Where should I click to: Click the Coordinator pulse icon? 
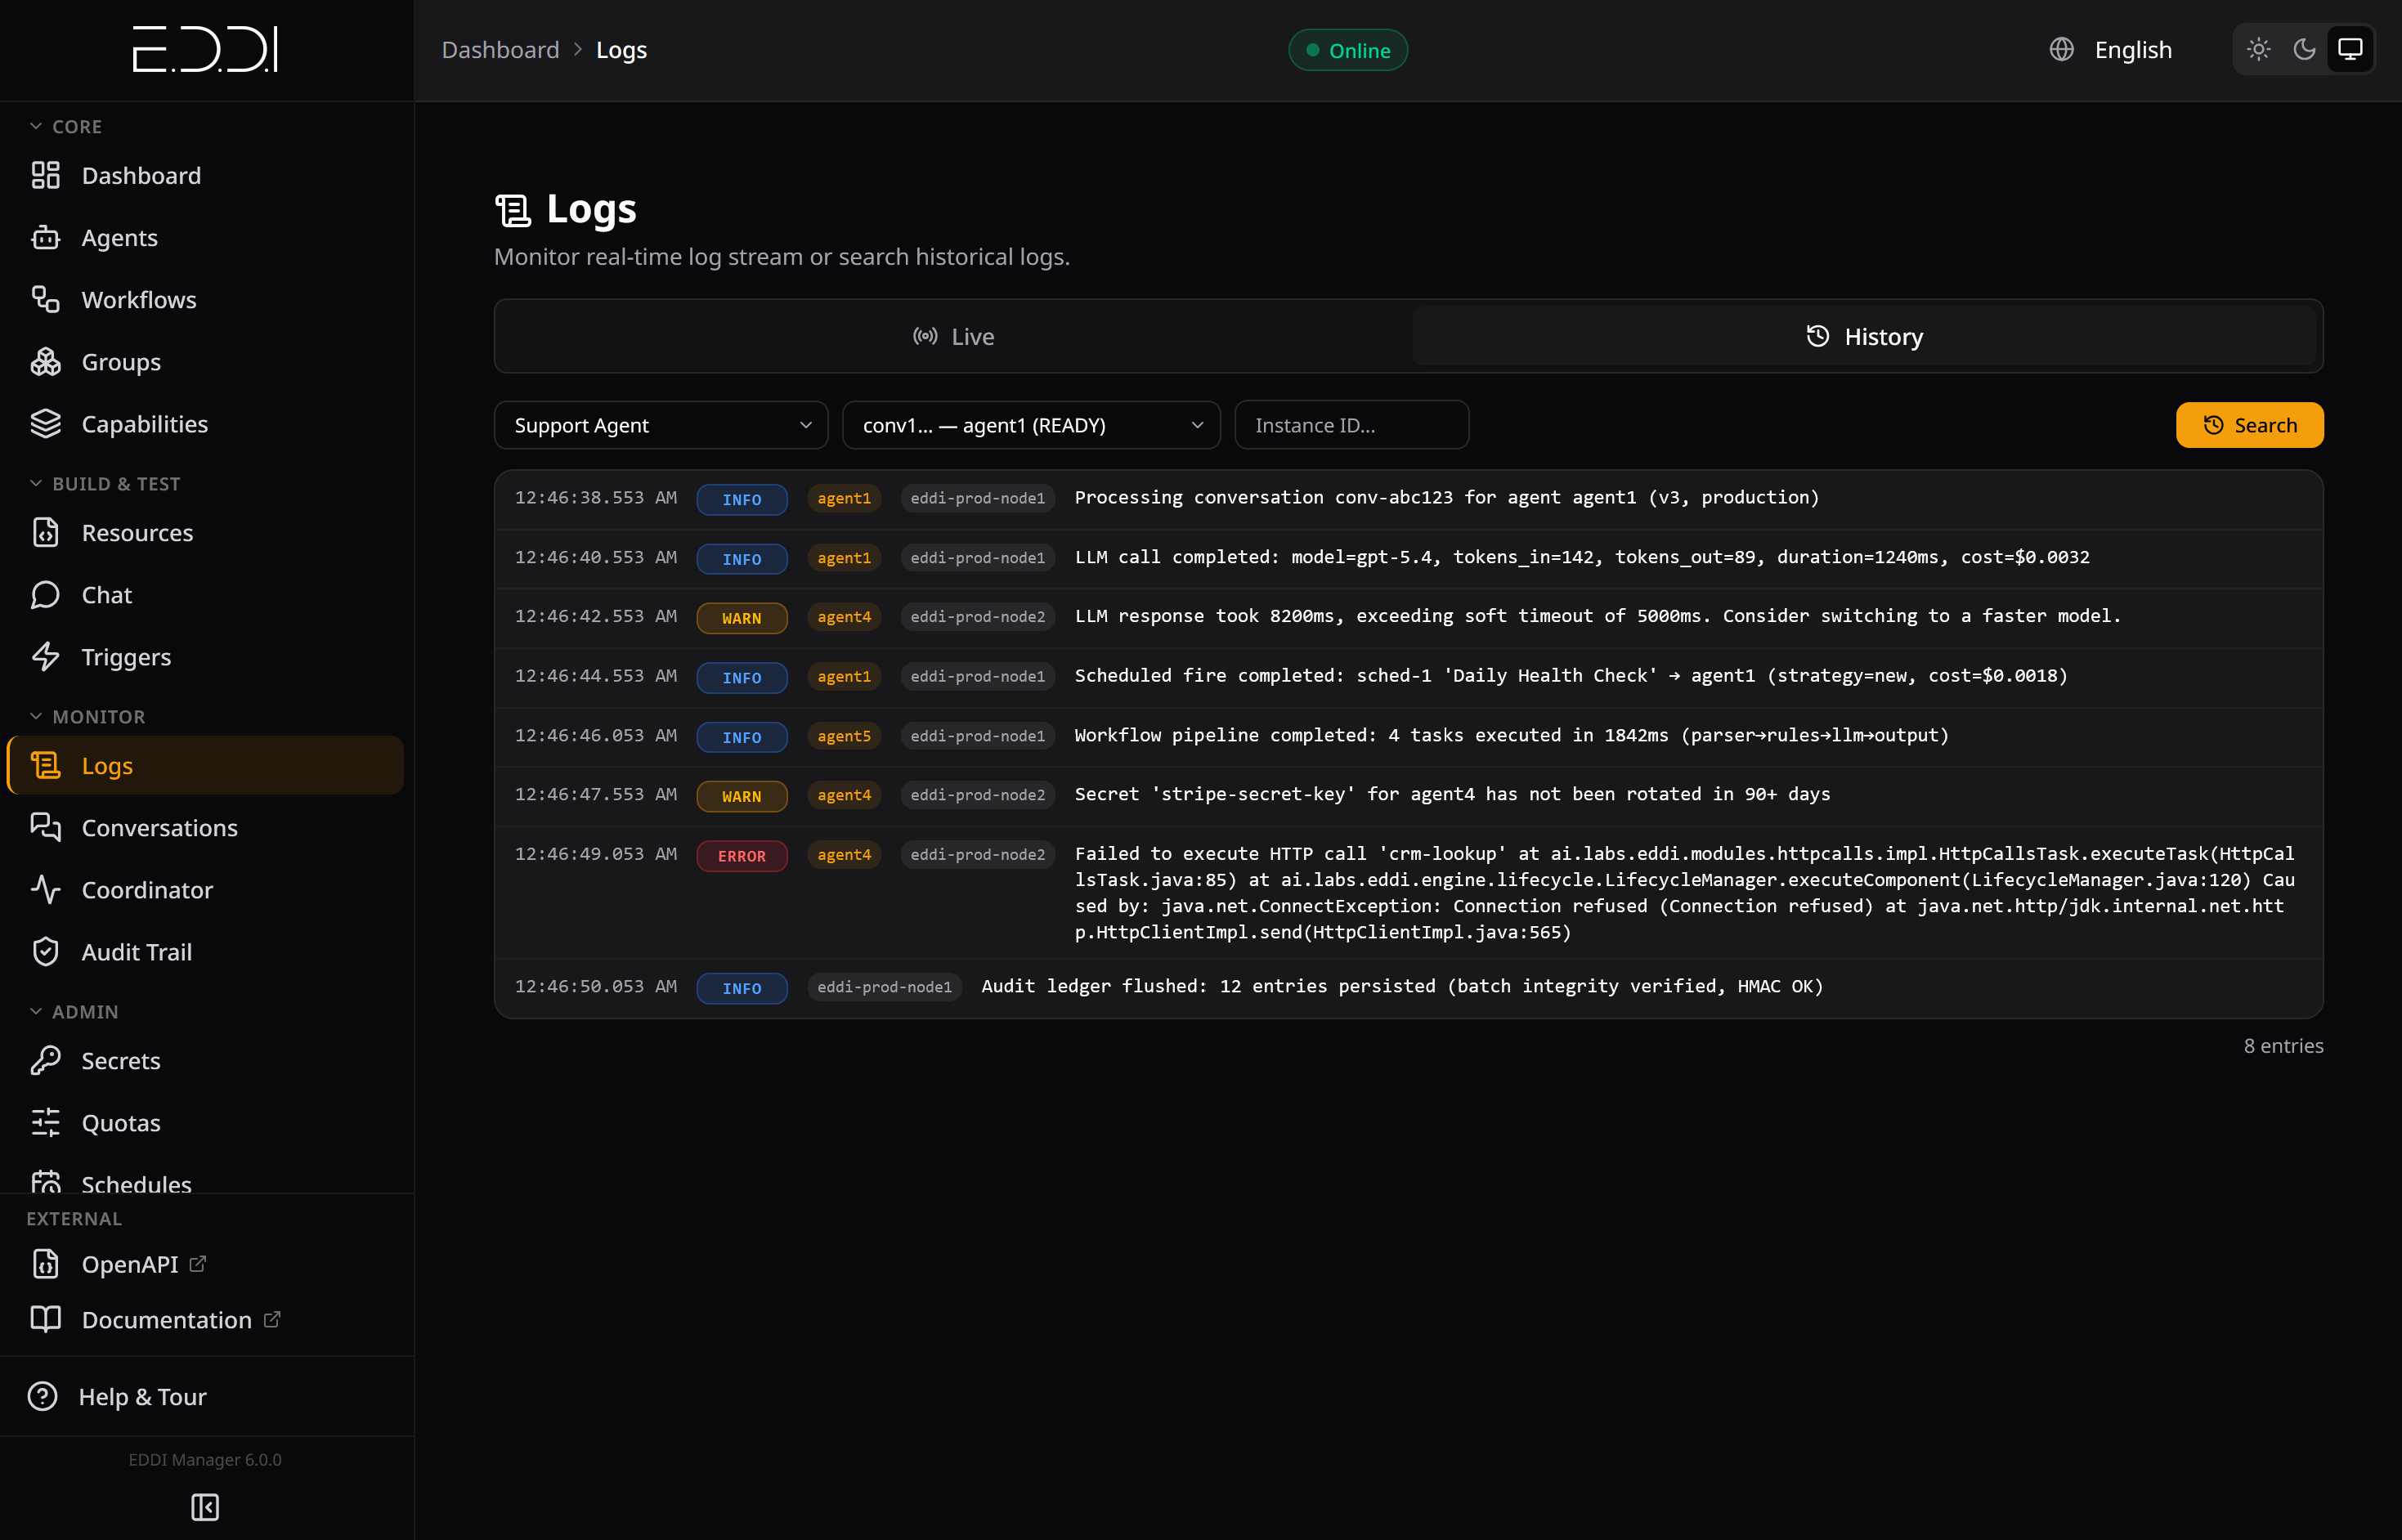46,890
